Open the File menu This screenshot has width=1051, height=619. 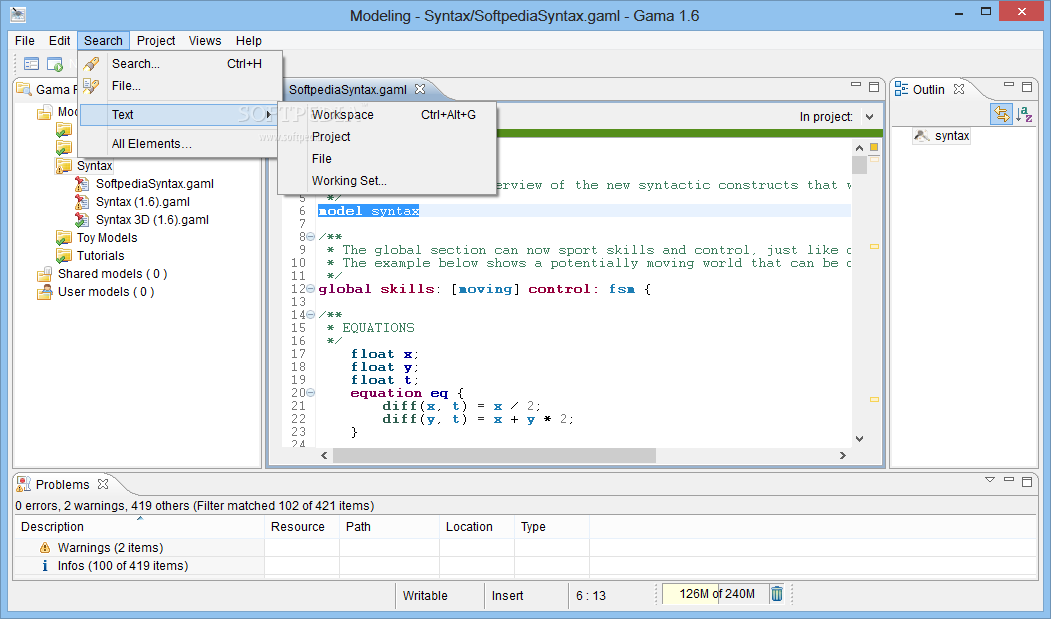coord(25,40)
